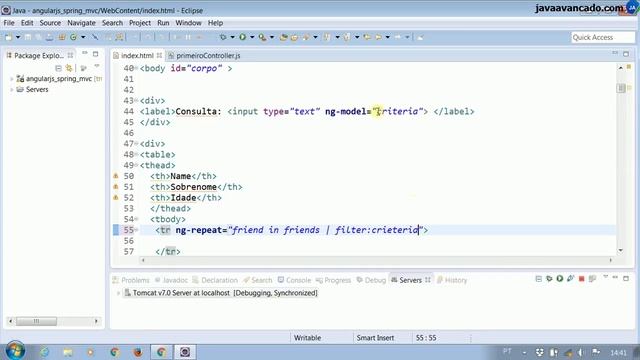Collapse All in Package Explorer
640x360 pixels.
pos(58,68)
